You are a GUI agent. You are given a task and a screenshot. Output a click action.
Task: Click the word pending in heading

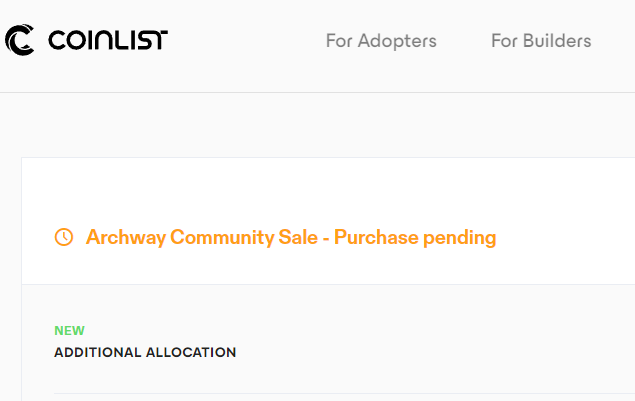(460, 238)
